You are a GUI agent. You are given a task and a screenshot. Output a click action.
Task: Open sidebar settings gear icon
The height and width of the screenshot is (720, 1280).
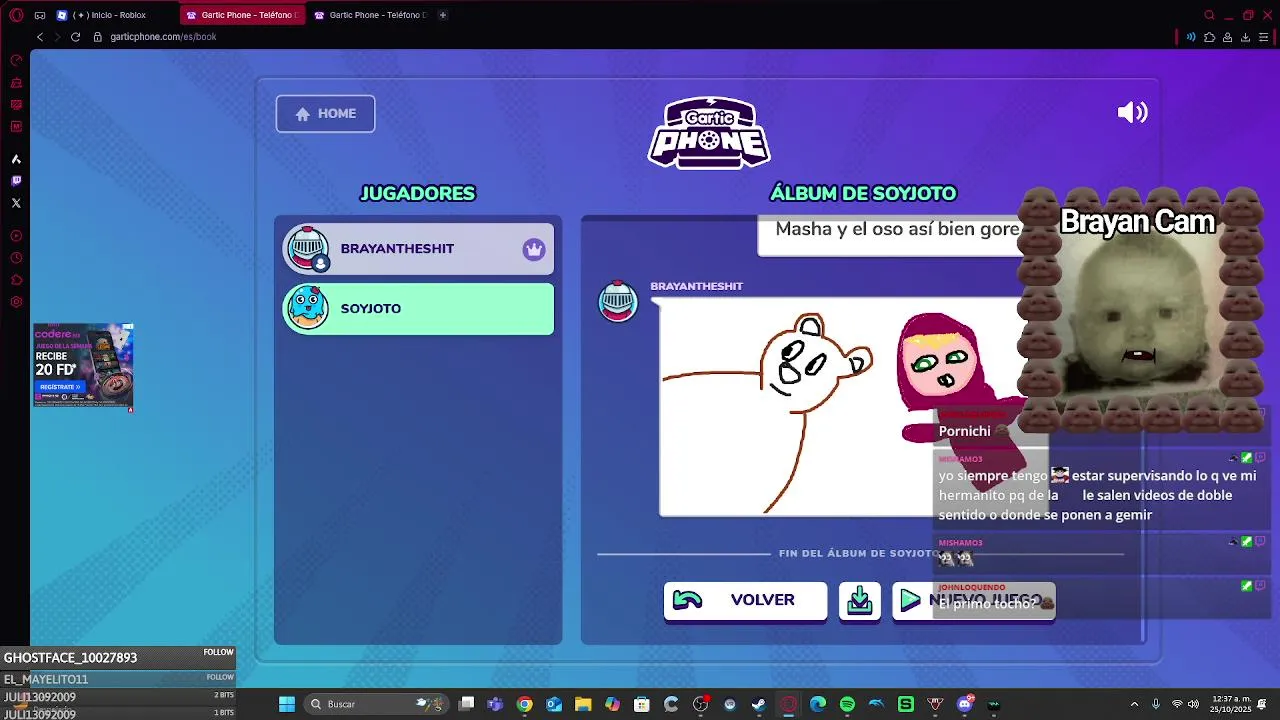pos(16,302)
